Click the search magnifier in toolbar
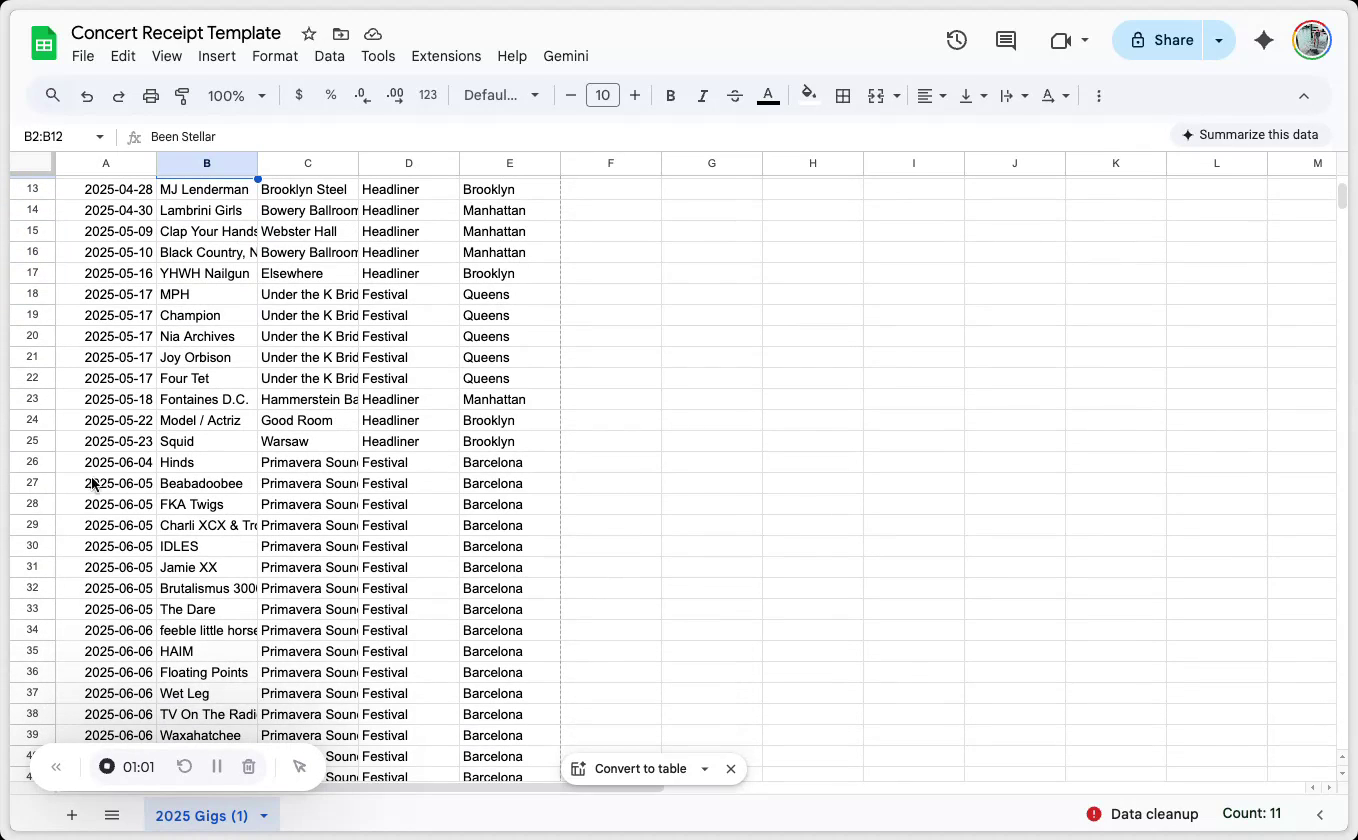This screenshot has width=1358, height=840. click(53, 96)
